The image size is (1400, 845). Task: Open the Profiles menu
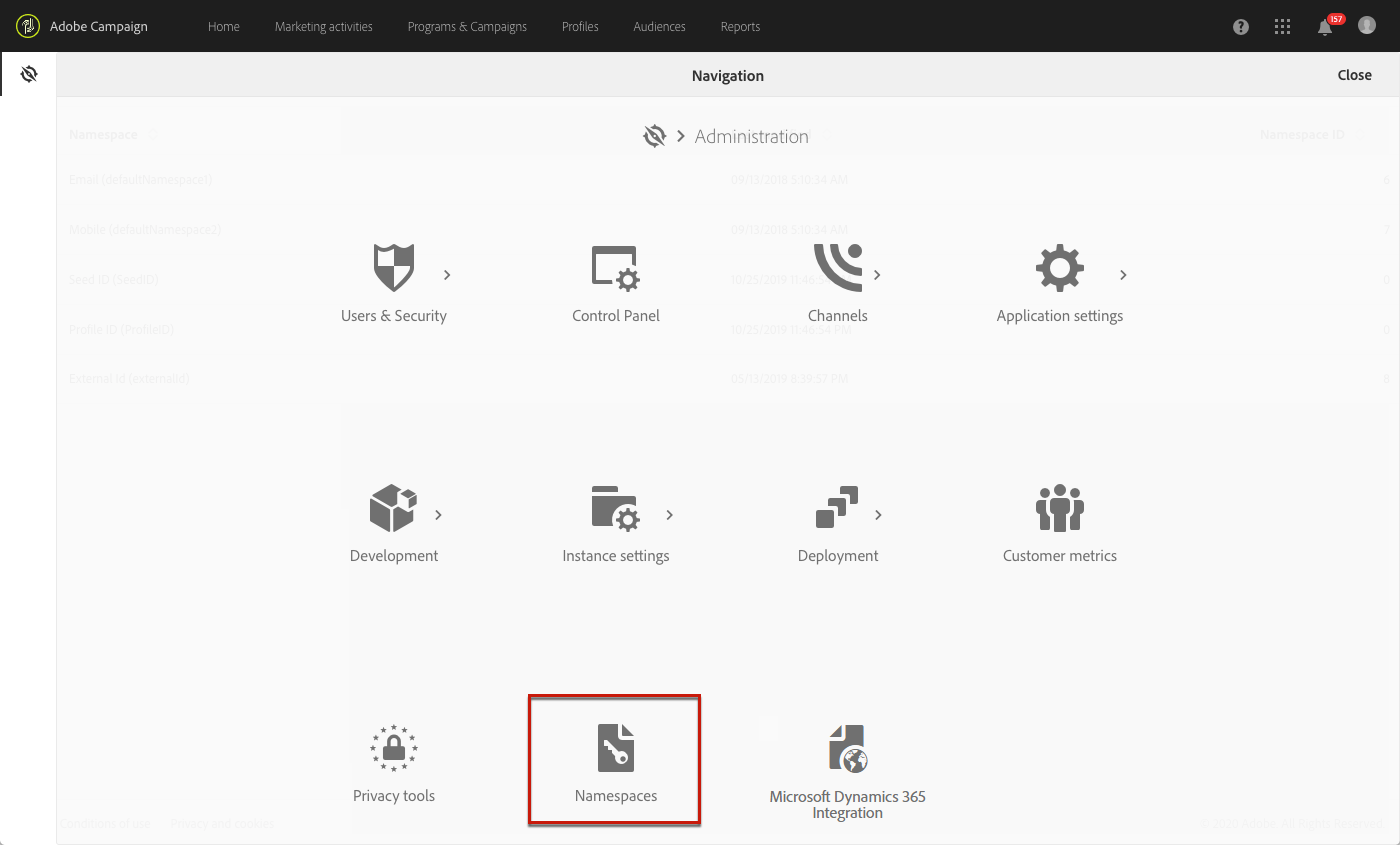coord(580,27)
